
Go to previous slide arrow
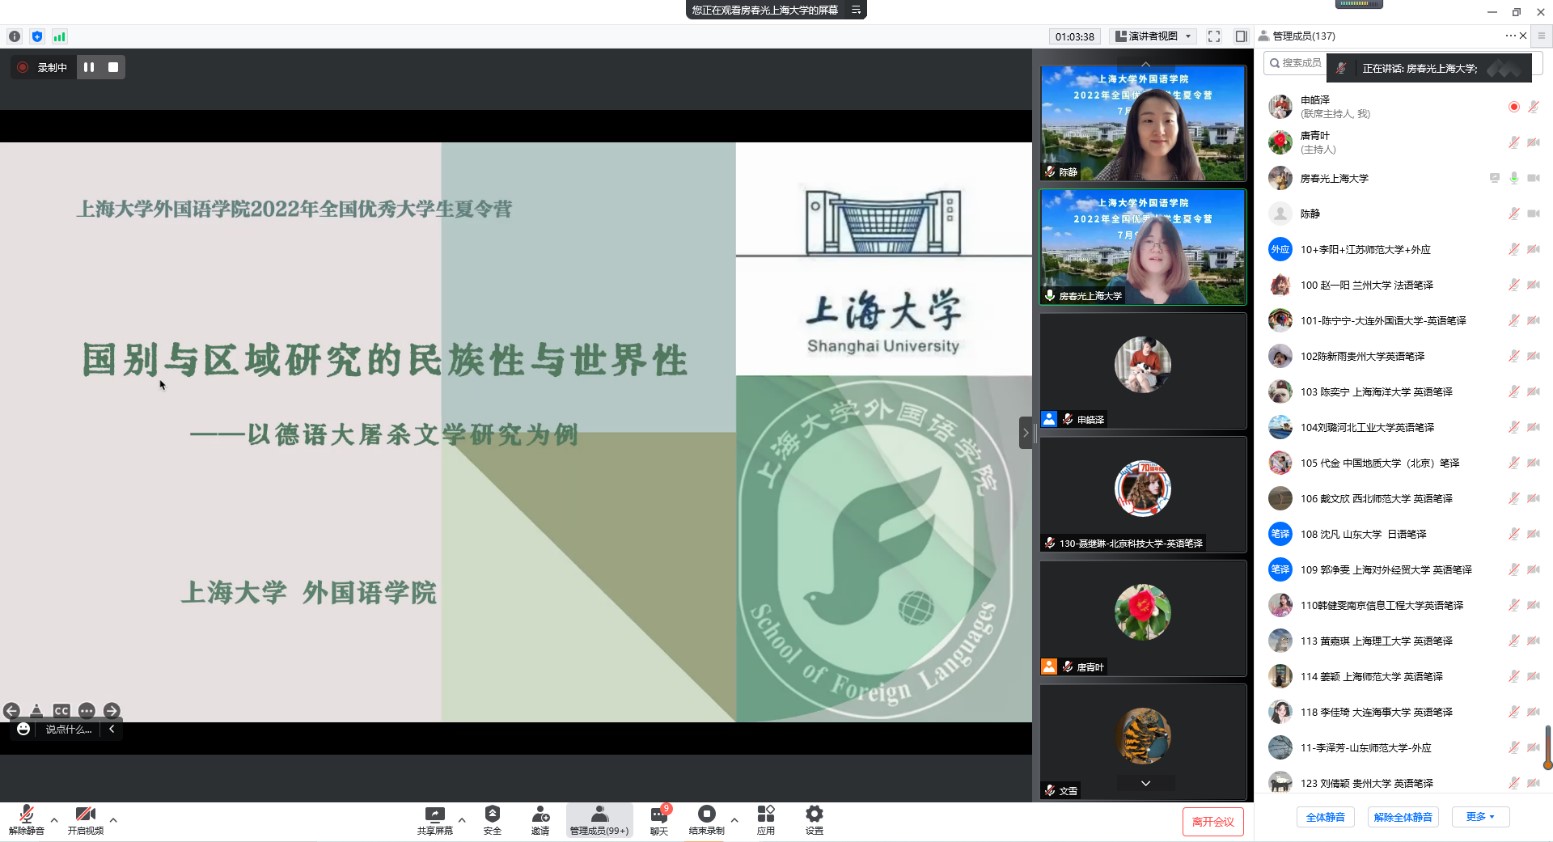click(x=11, y=711)
